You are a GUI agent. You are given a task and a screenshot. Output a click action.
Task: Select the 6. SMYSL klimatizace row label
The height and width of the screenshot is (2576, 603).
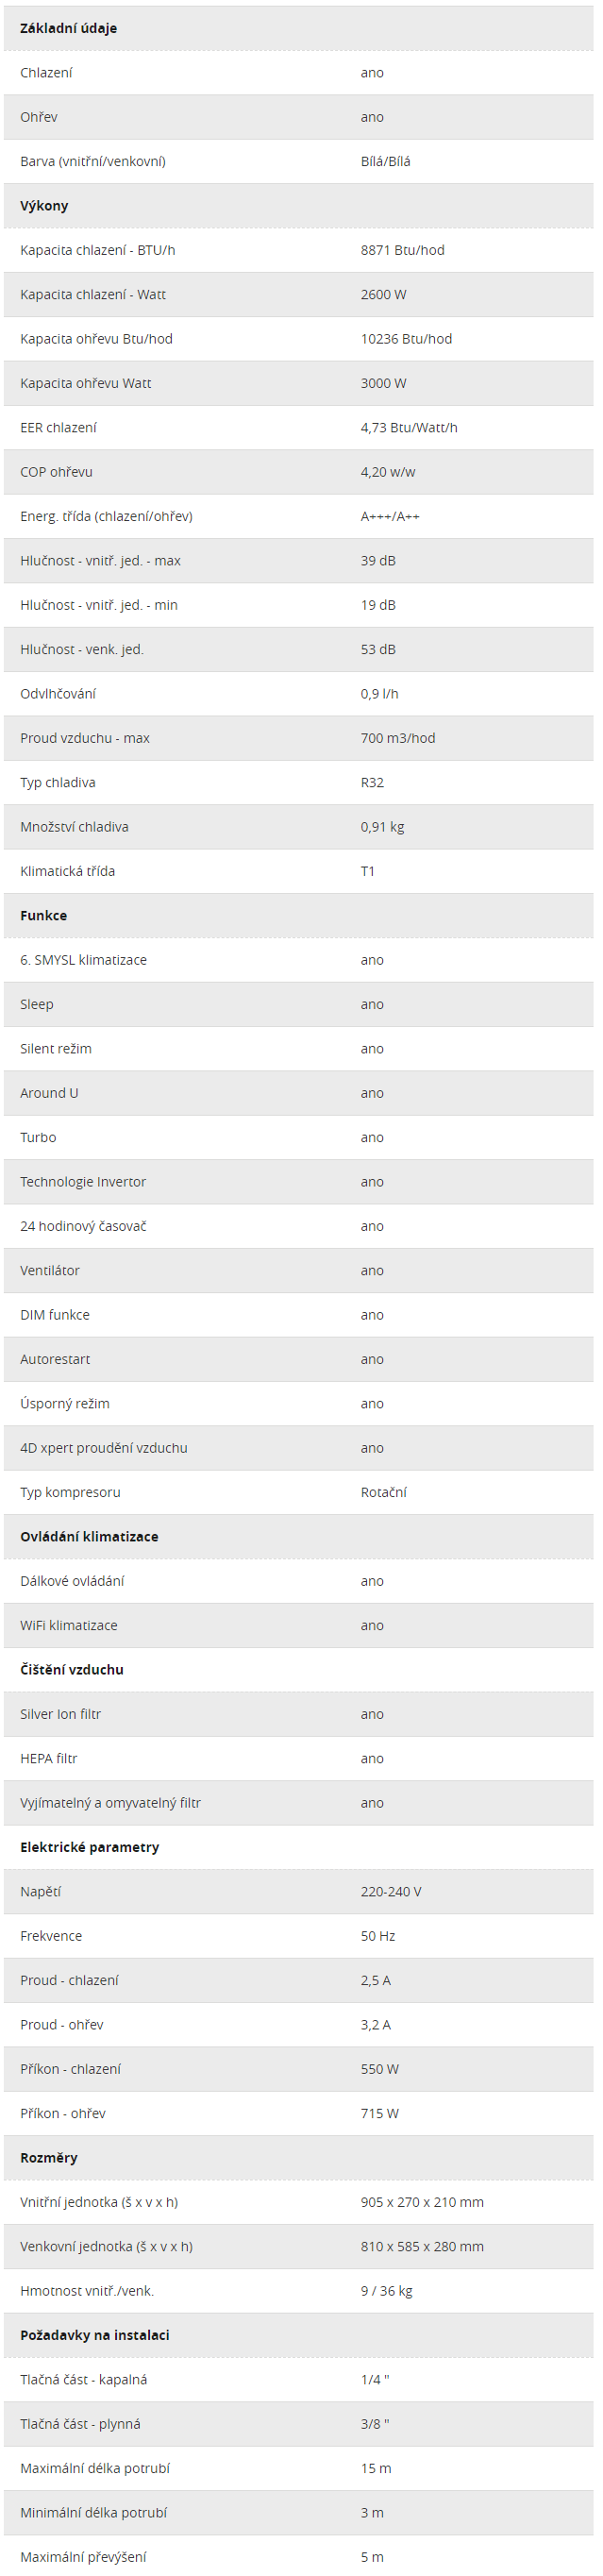(83, 960)
